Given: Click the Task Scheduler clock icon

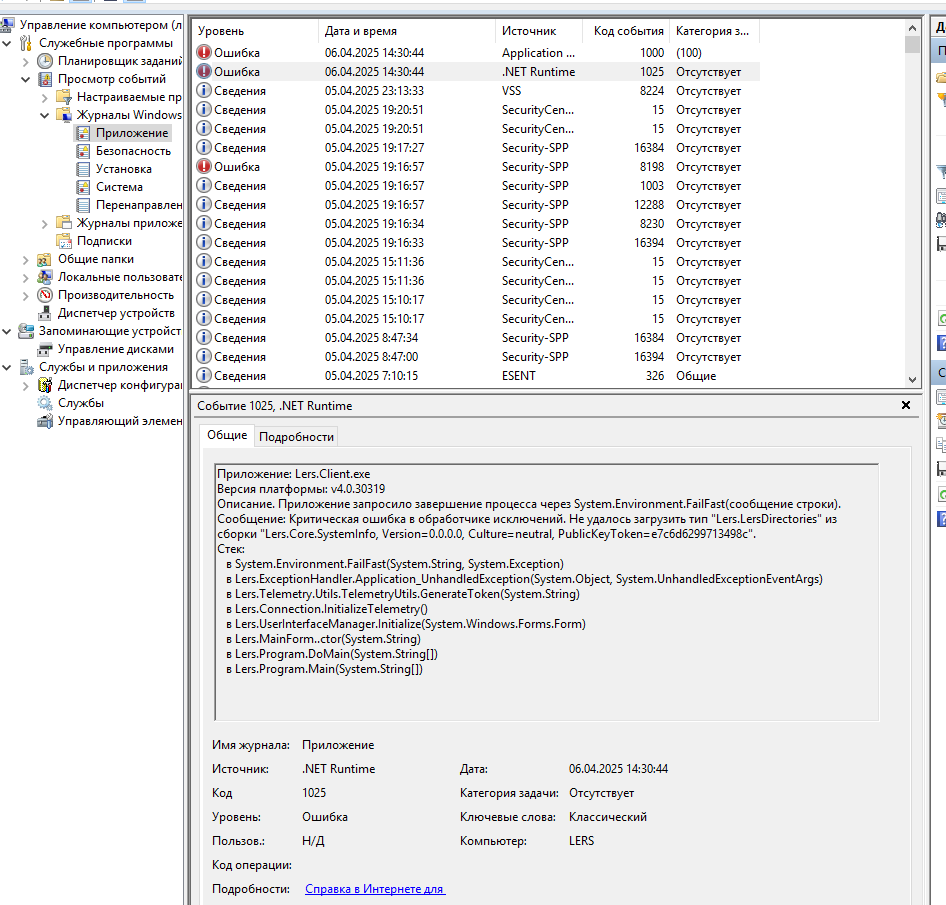Looking at the screenshot, I should 45,61.
